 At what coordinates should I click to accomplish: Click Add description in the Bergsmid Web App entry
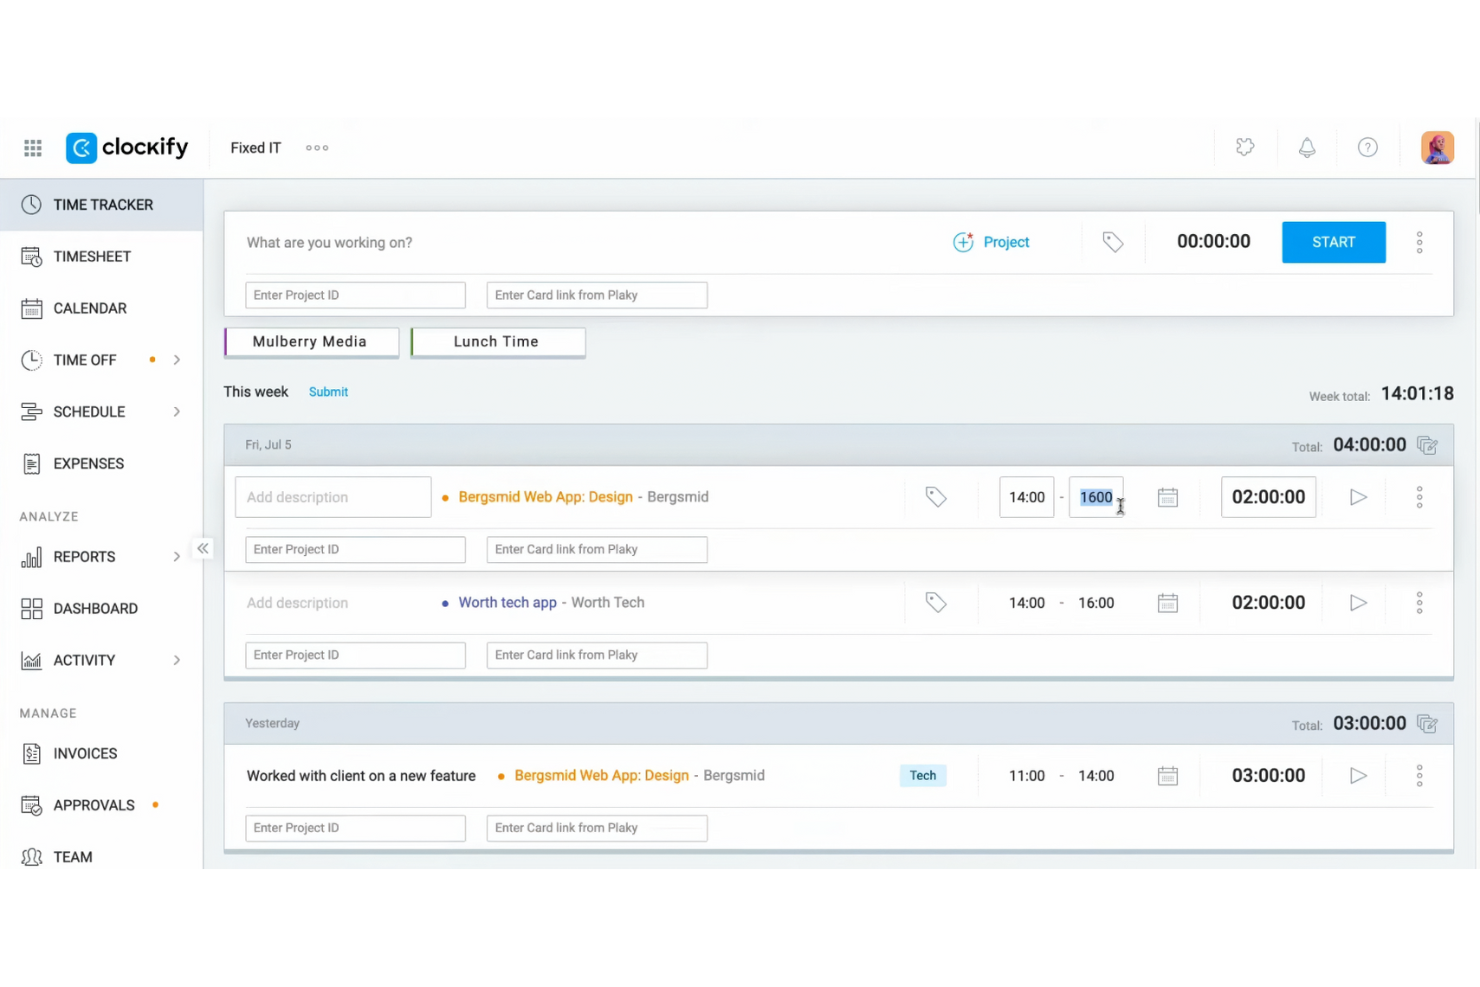click(333, 497)
